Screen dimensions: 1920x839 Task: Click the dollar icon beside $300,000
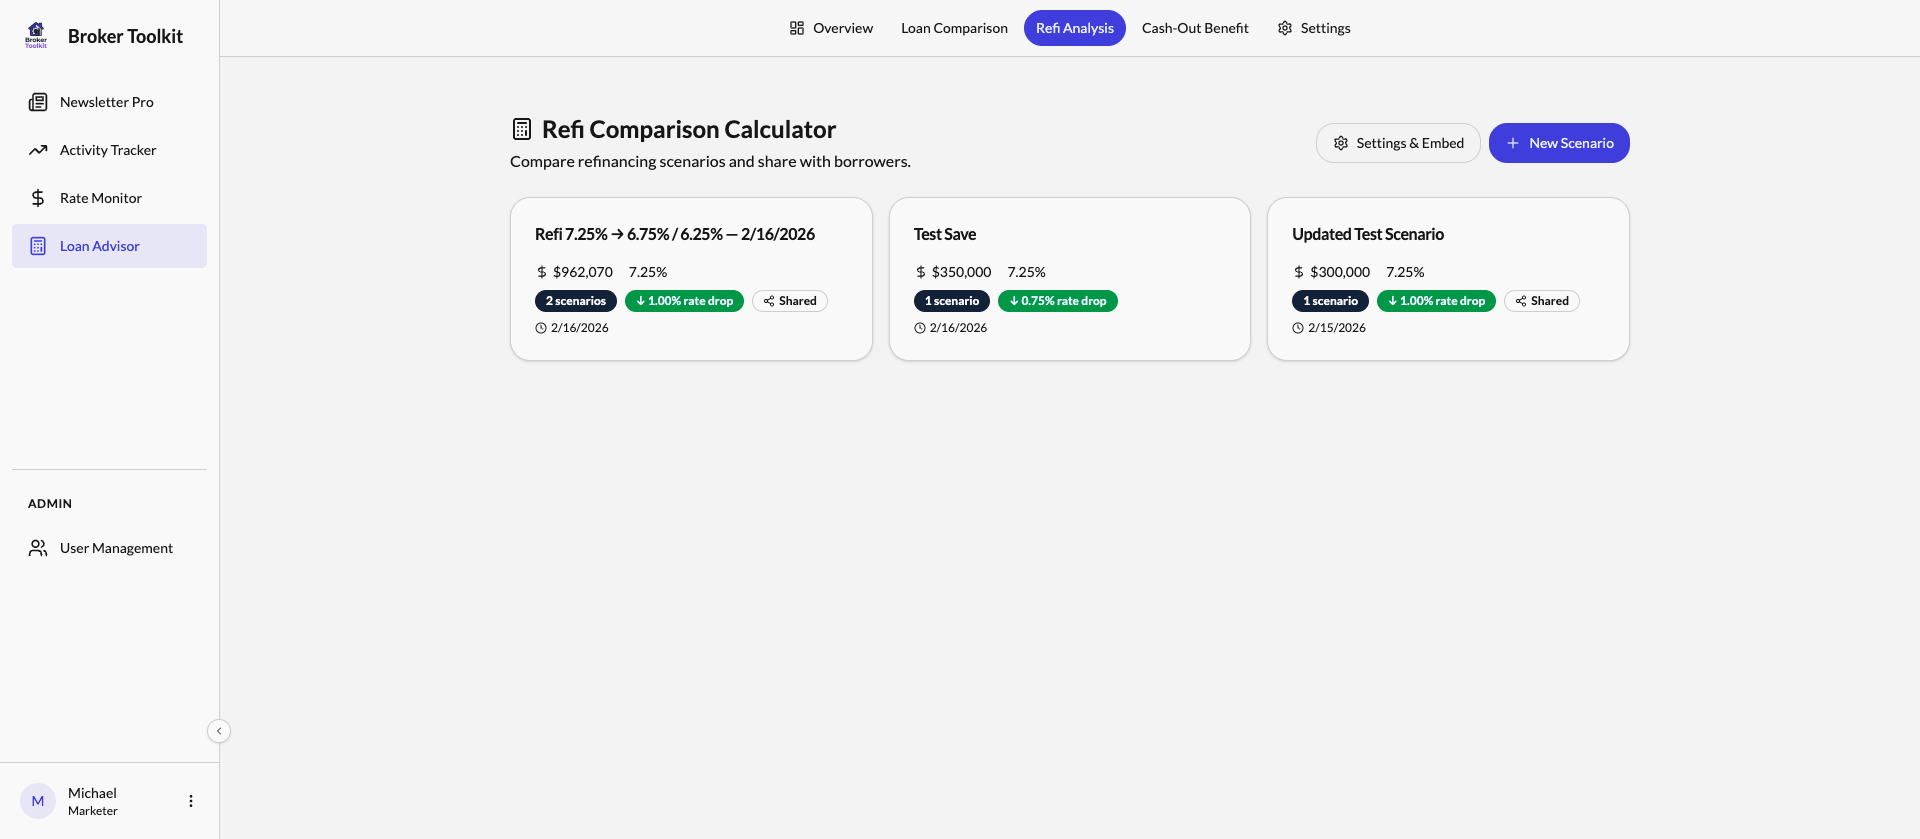(1299, 272)
